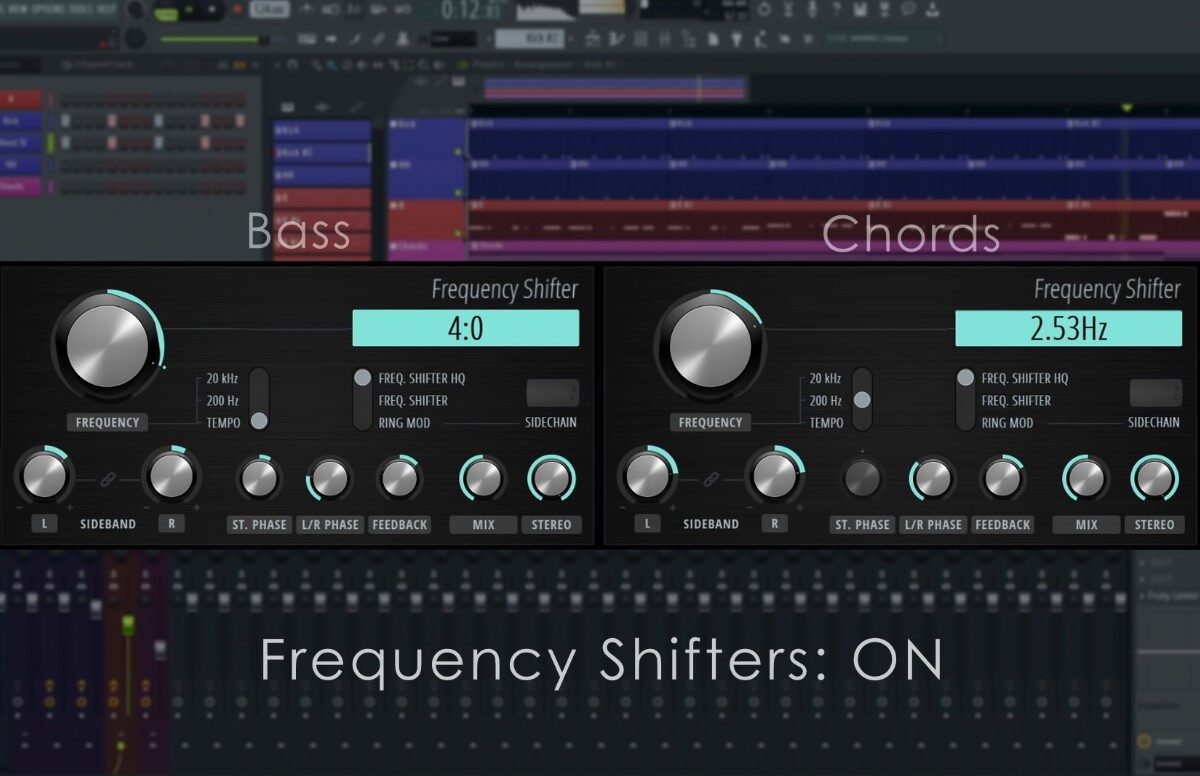The width and height of the screenshot is (1200, 776).
Task: Toggle the shifter mode switch in the Bass shifter
Action: click(x=362, y=400)
